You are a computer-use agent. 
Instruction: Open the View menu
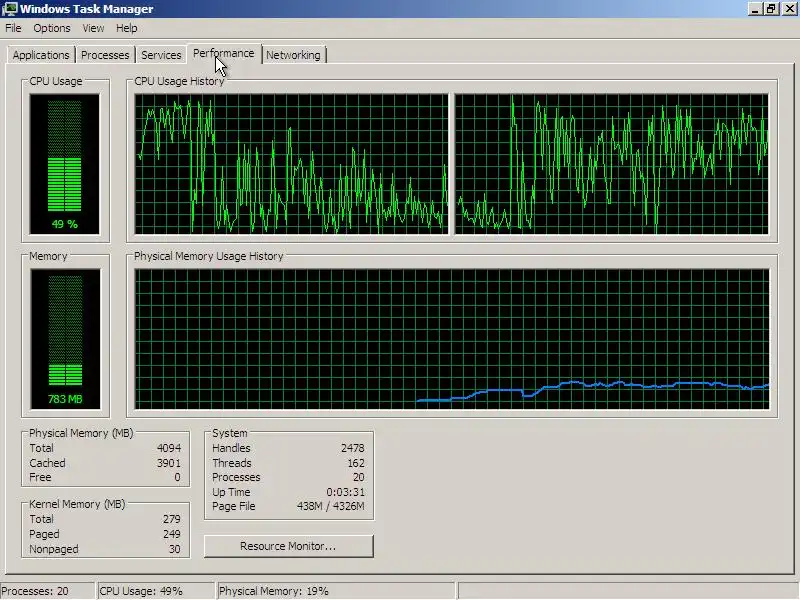pos(93,28)
